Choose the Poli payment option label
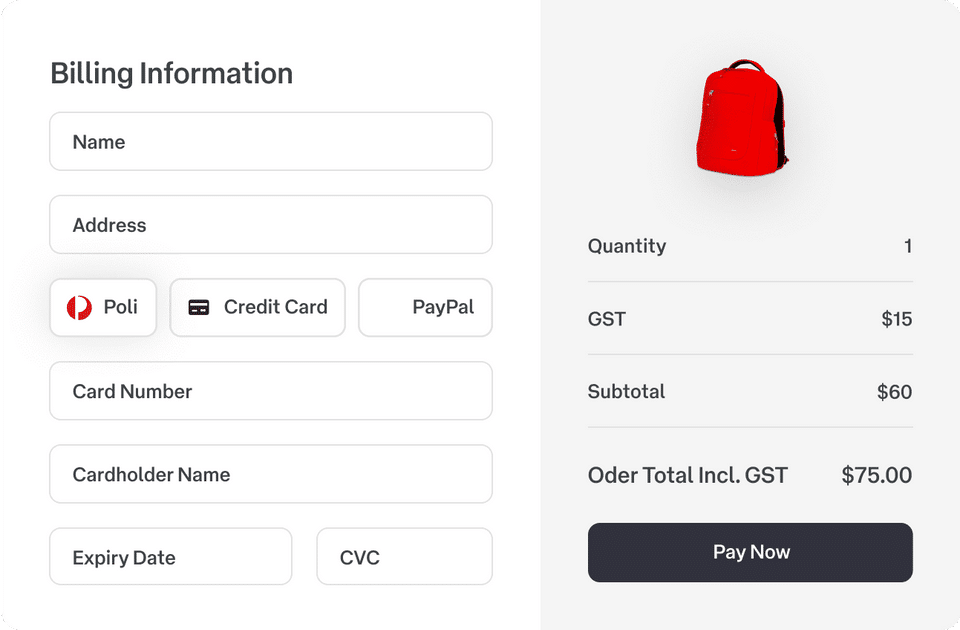The image size is (960, 630). (x=121, y=307)
